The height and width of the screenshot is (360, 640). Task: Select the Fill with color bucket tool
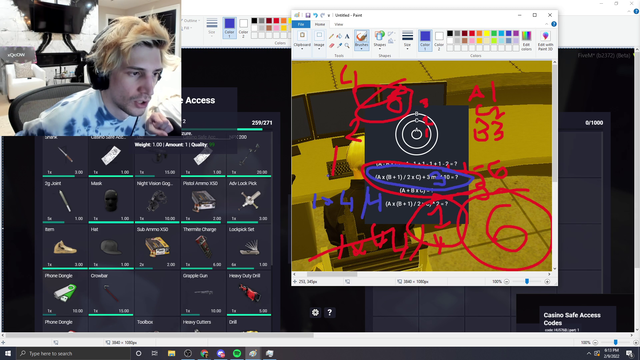click(339, 36)
